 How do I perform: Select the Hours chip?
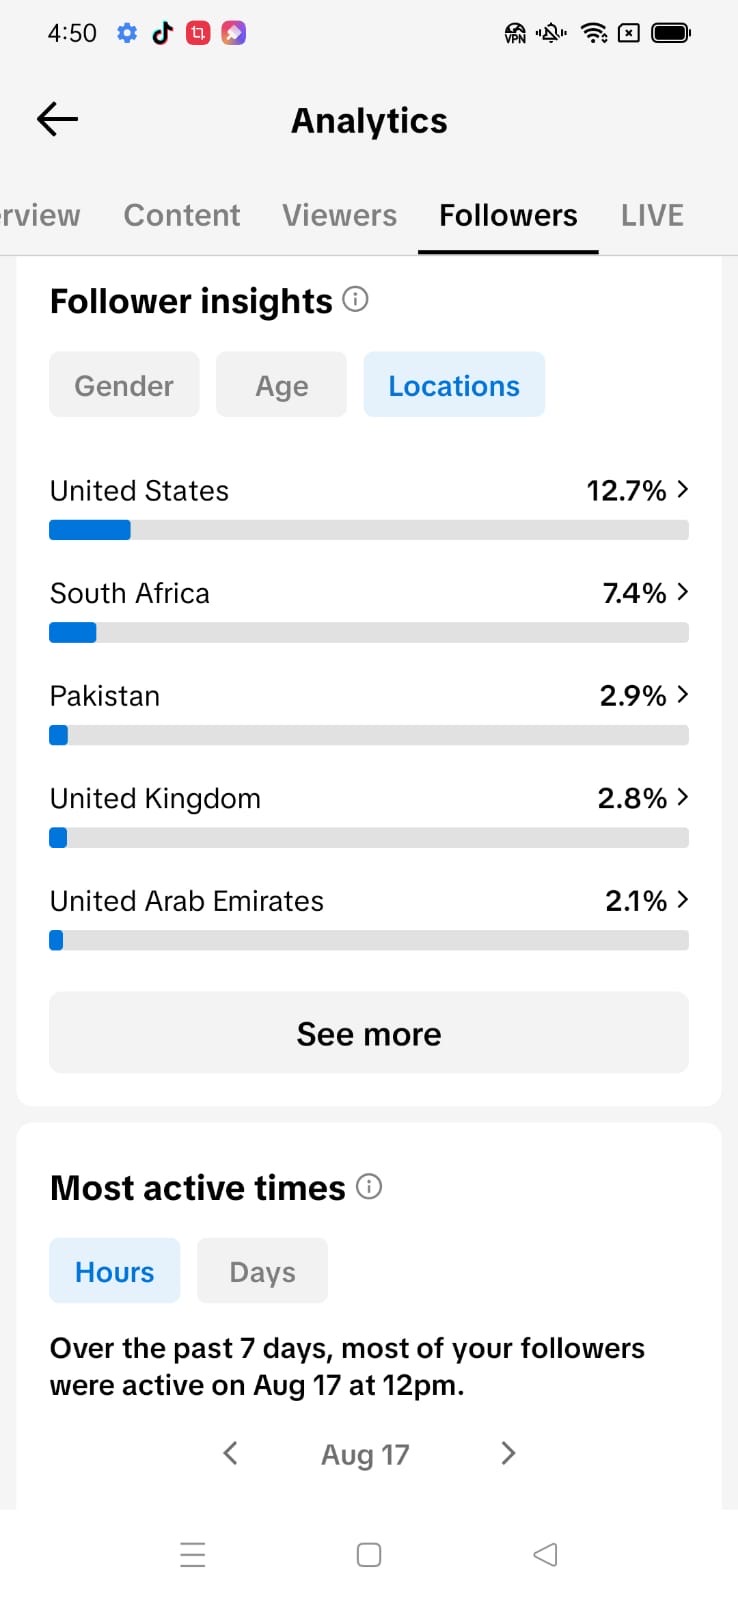[x=114, y=1271]
